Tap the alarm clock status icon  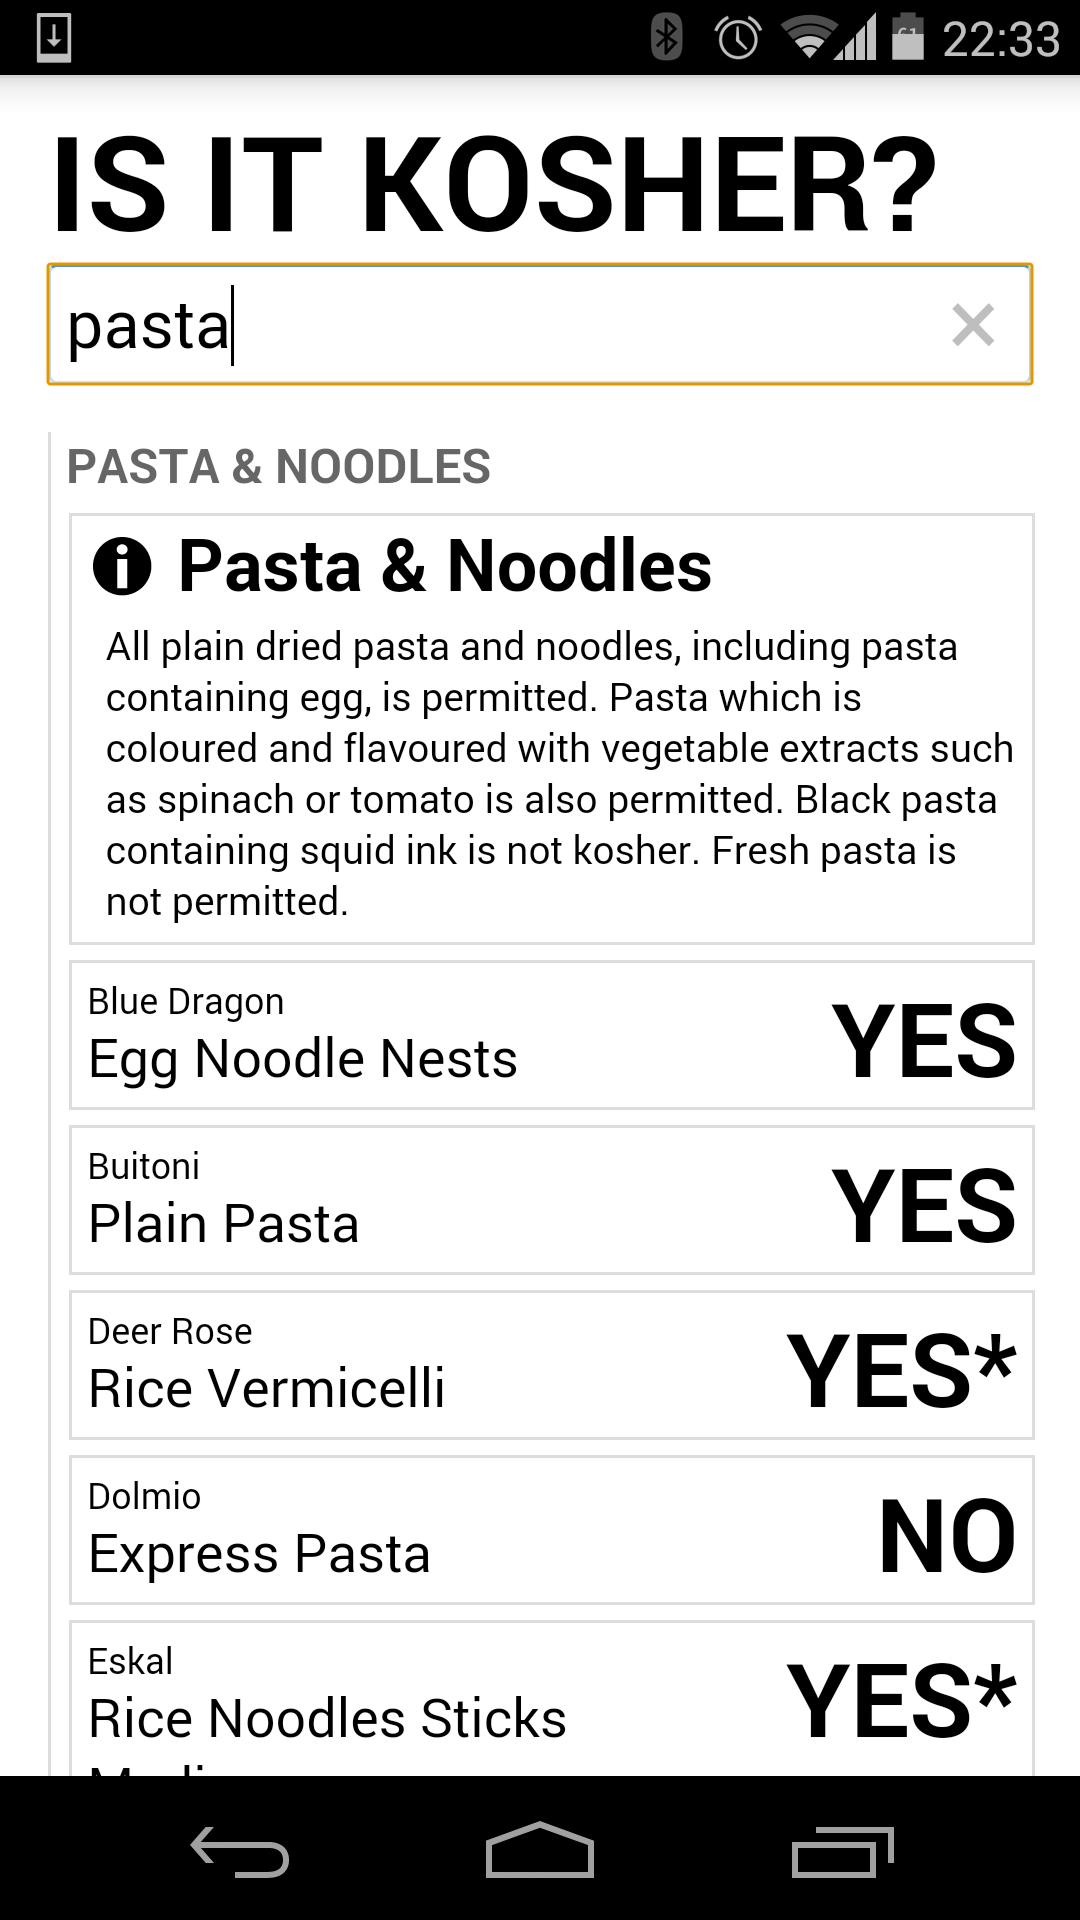(738, 38)
